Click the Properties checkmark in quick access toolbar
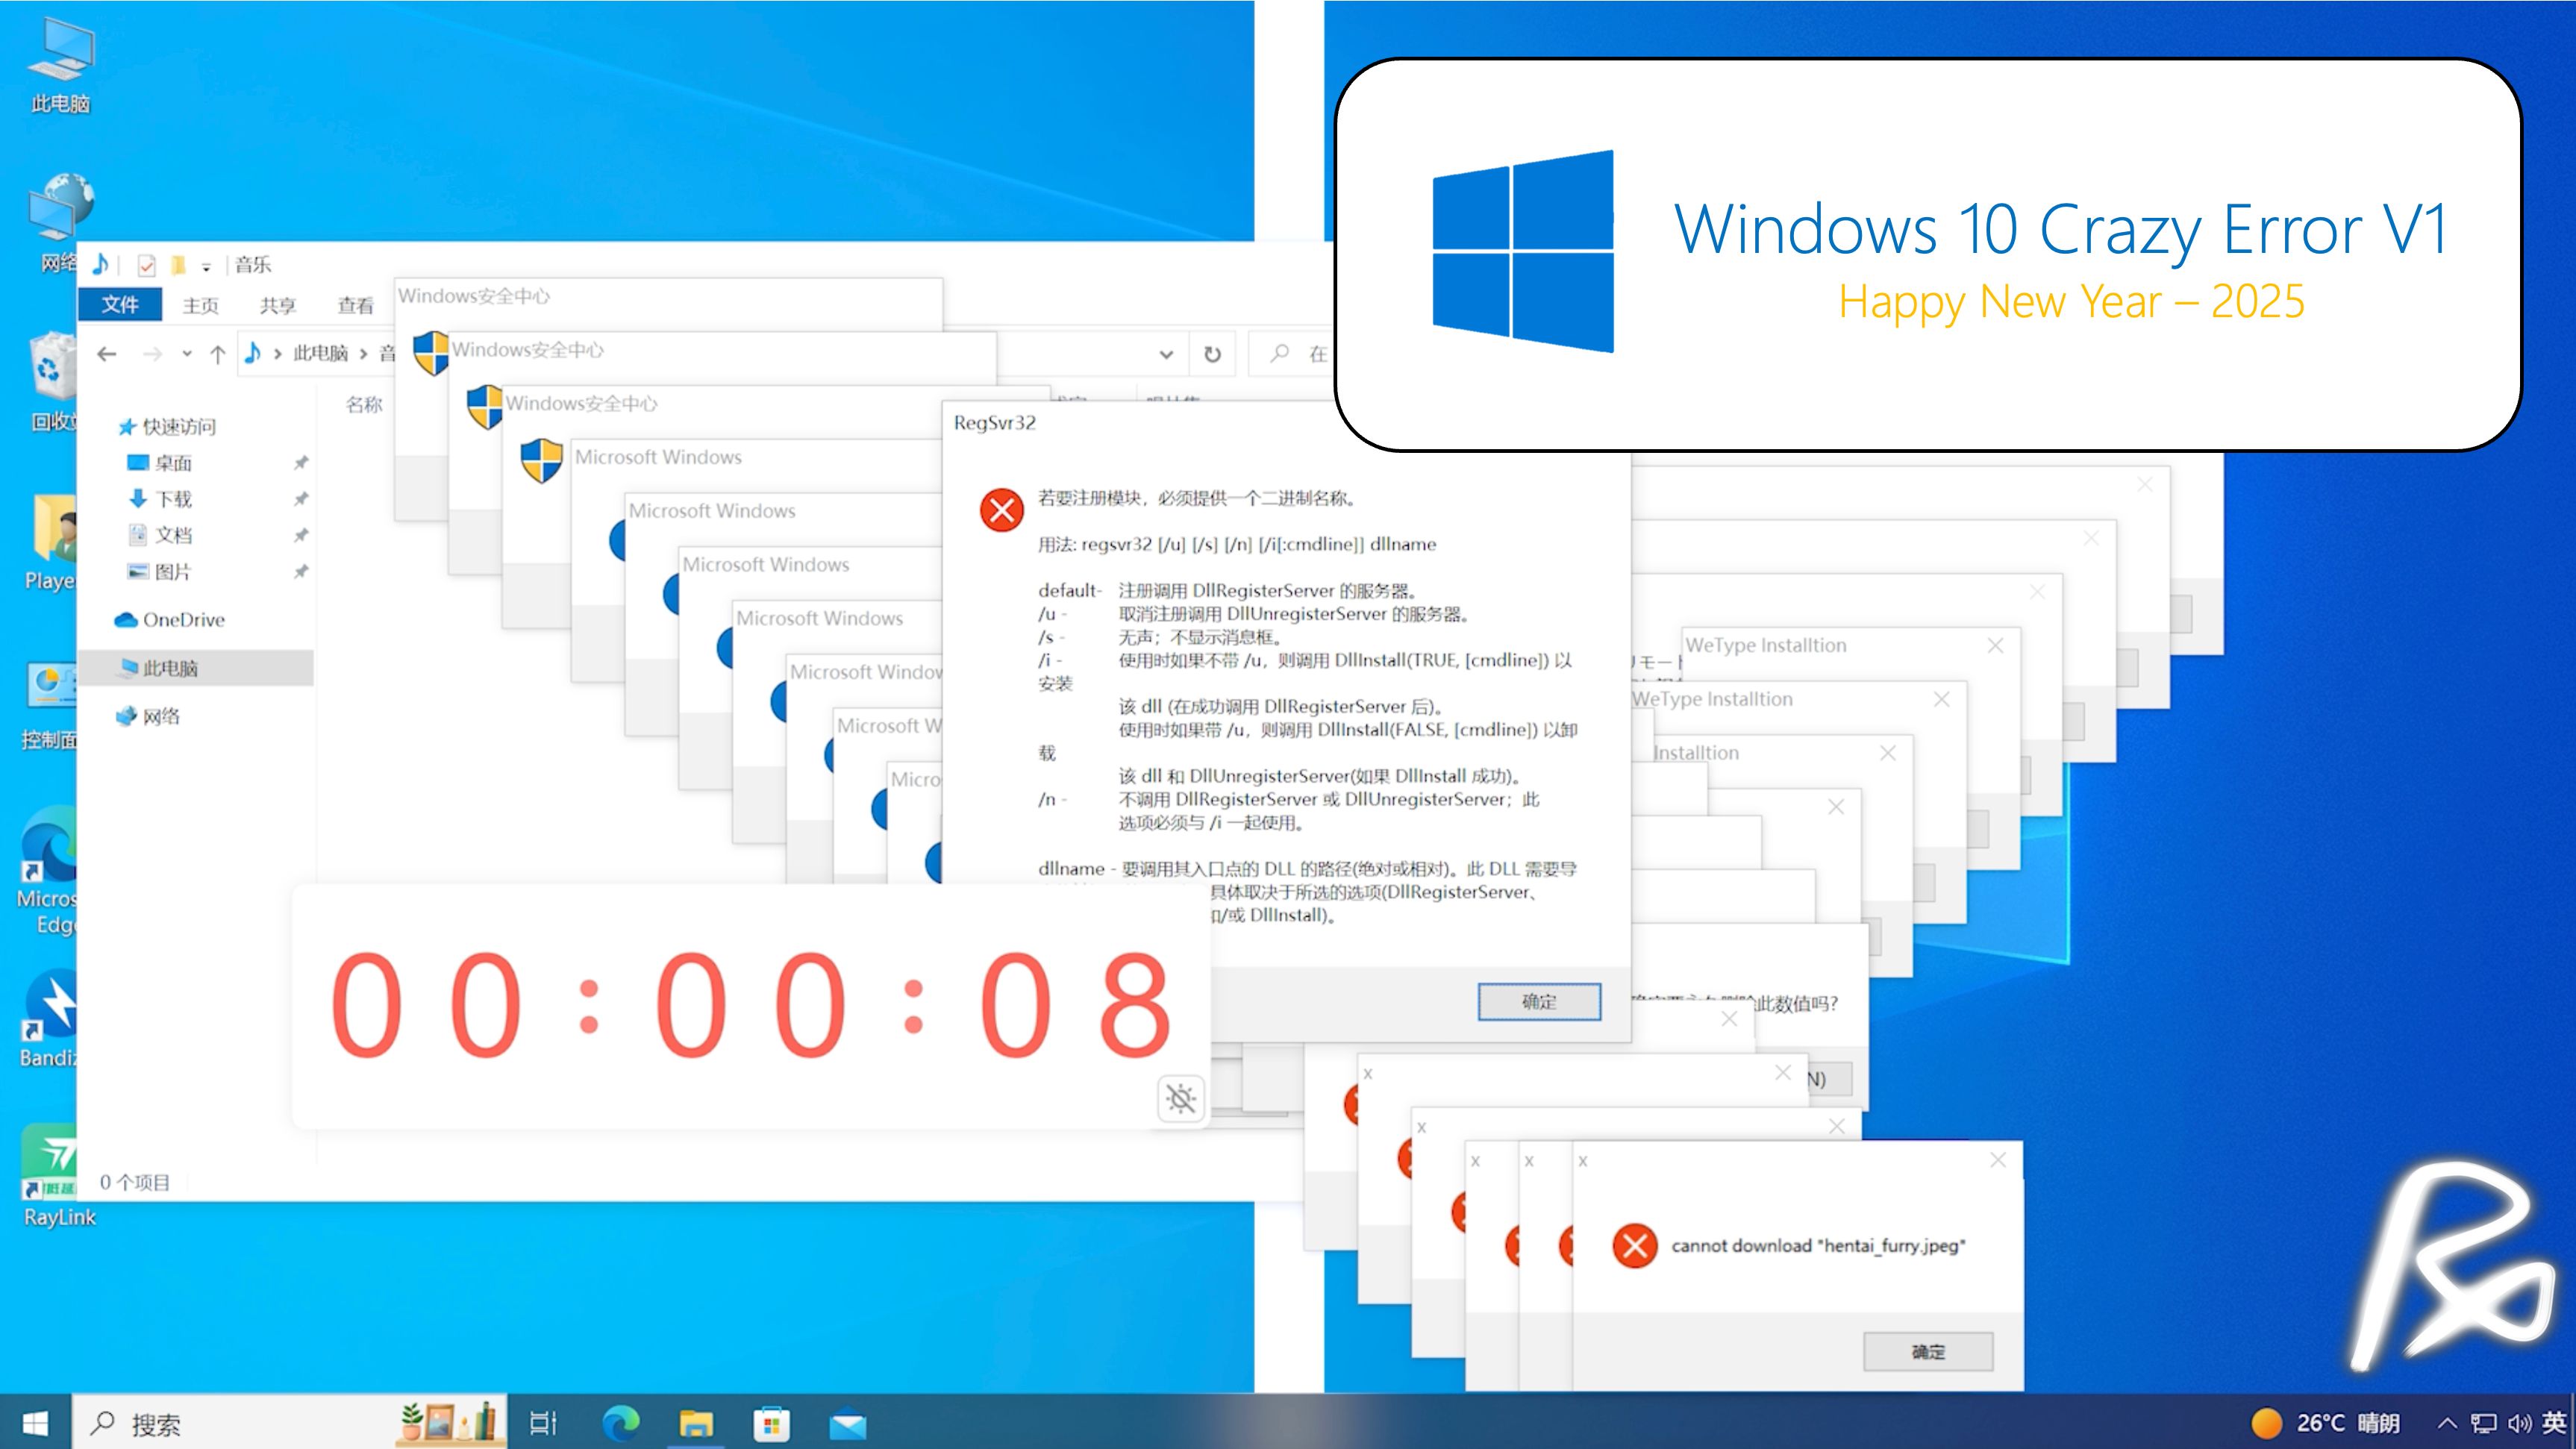 coord(147,265)
